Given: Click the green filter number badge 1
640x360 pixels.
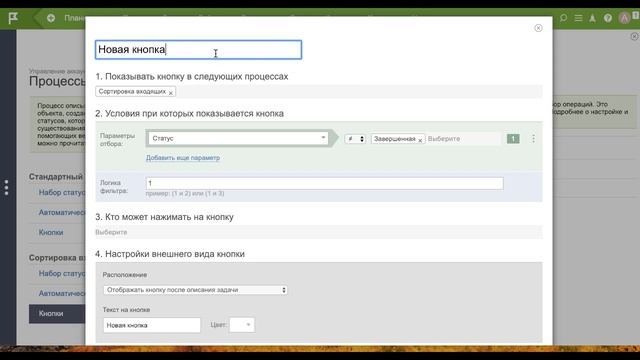Looking at the screenshot, I should coord(513,139).
